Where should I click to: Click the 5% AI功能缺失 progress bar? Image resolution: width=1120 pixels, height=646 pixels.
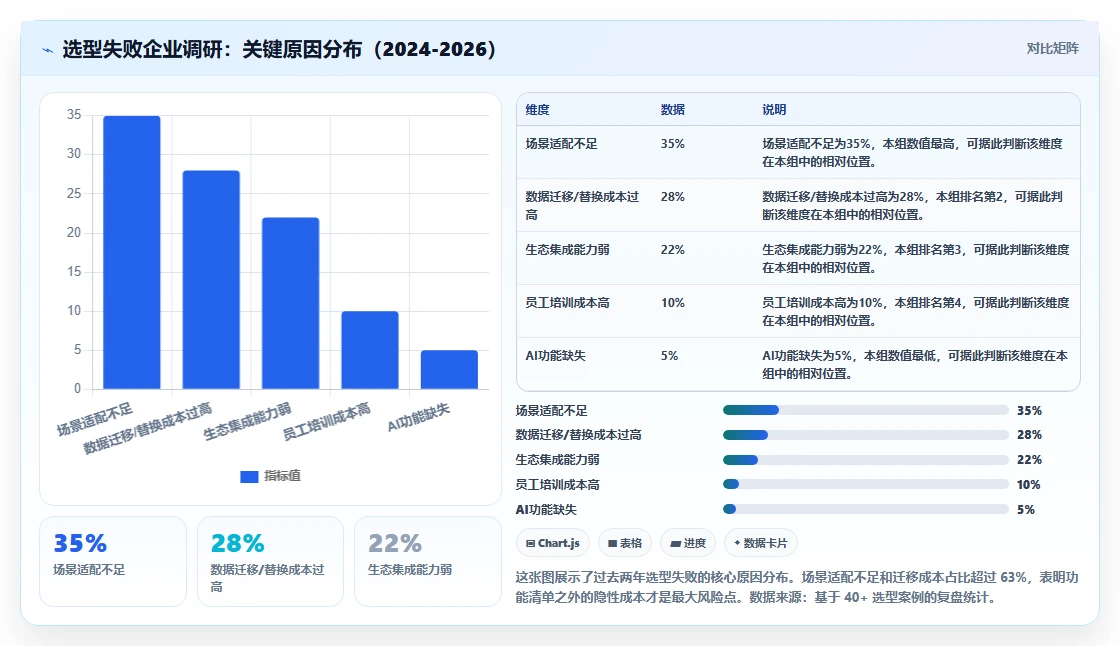pos(866,510)
